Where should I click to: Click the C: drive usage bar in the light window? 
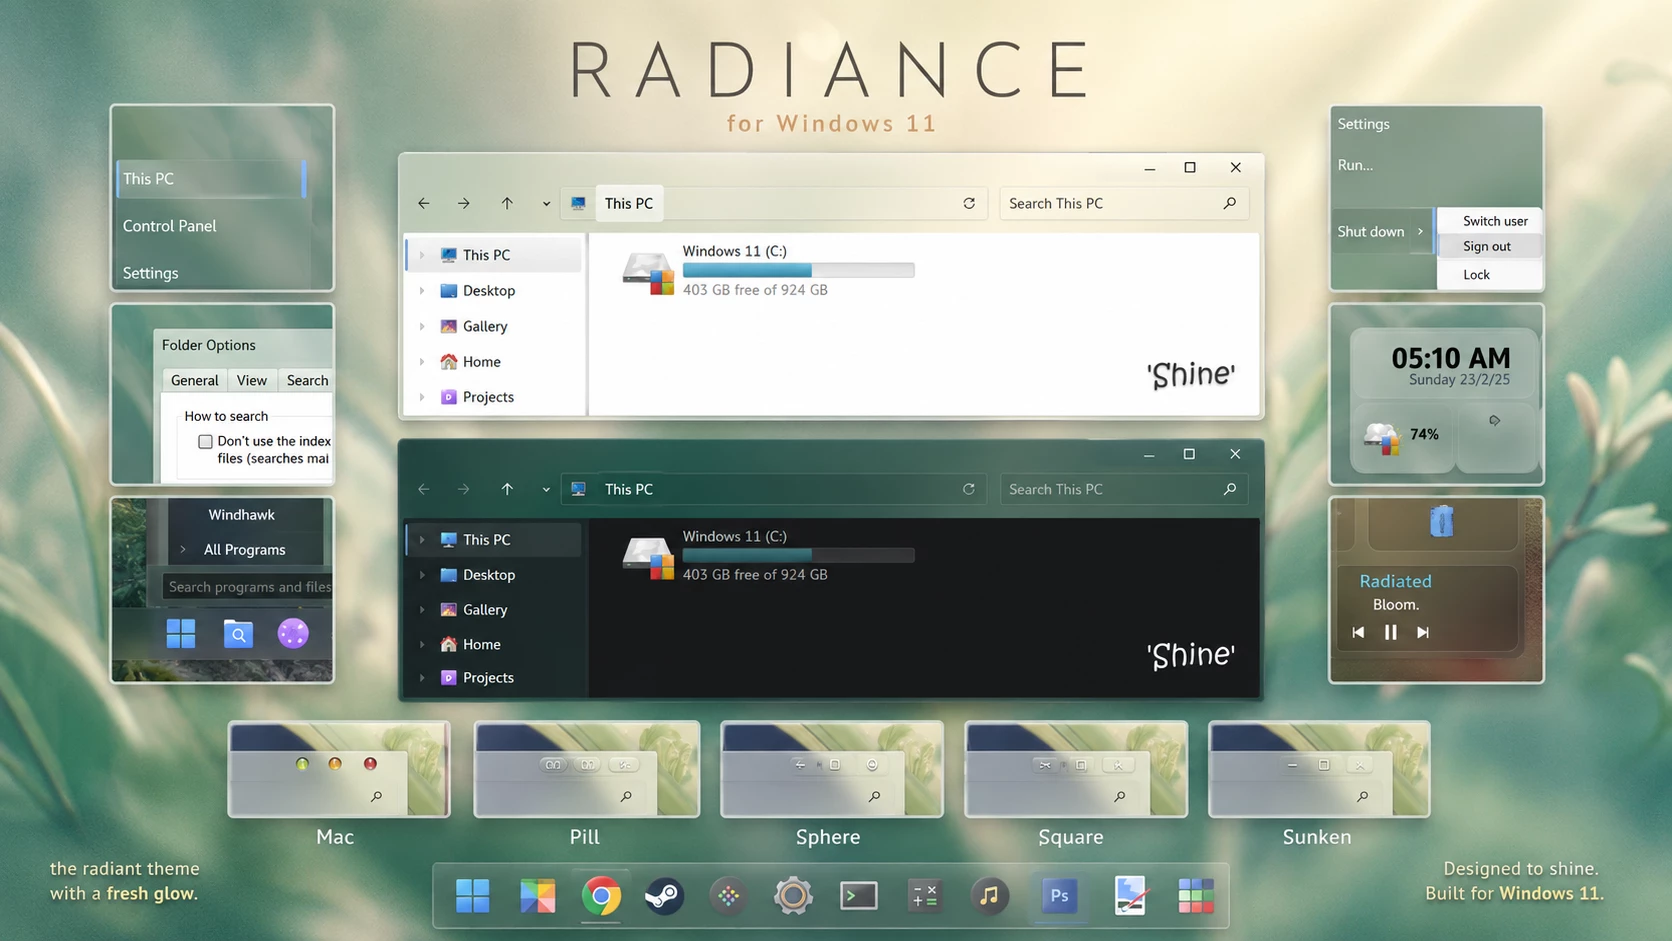pyautogui.click(x=798, y=270)
